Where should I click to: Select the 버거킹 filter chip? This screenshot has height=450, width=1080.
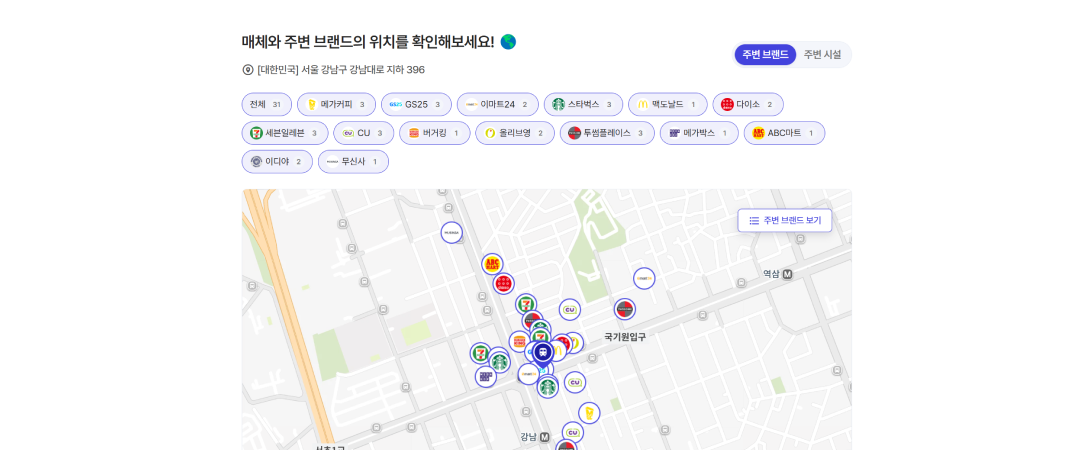click(435, 133)
